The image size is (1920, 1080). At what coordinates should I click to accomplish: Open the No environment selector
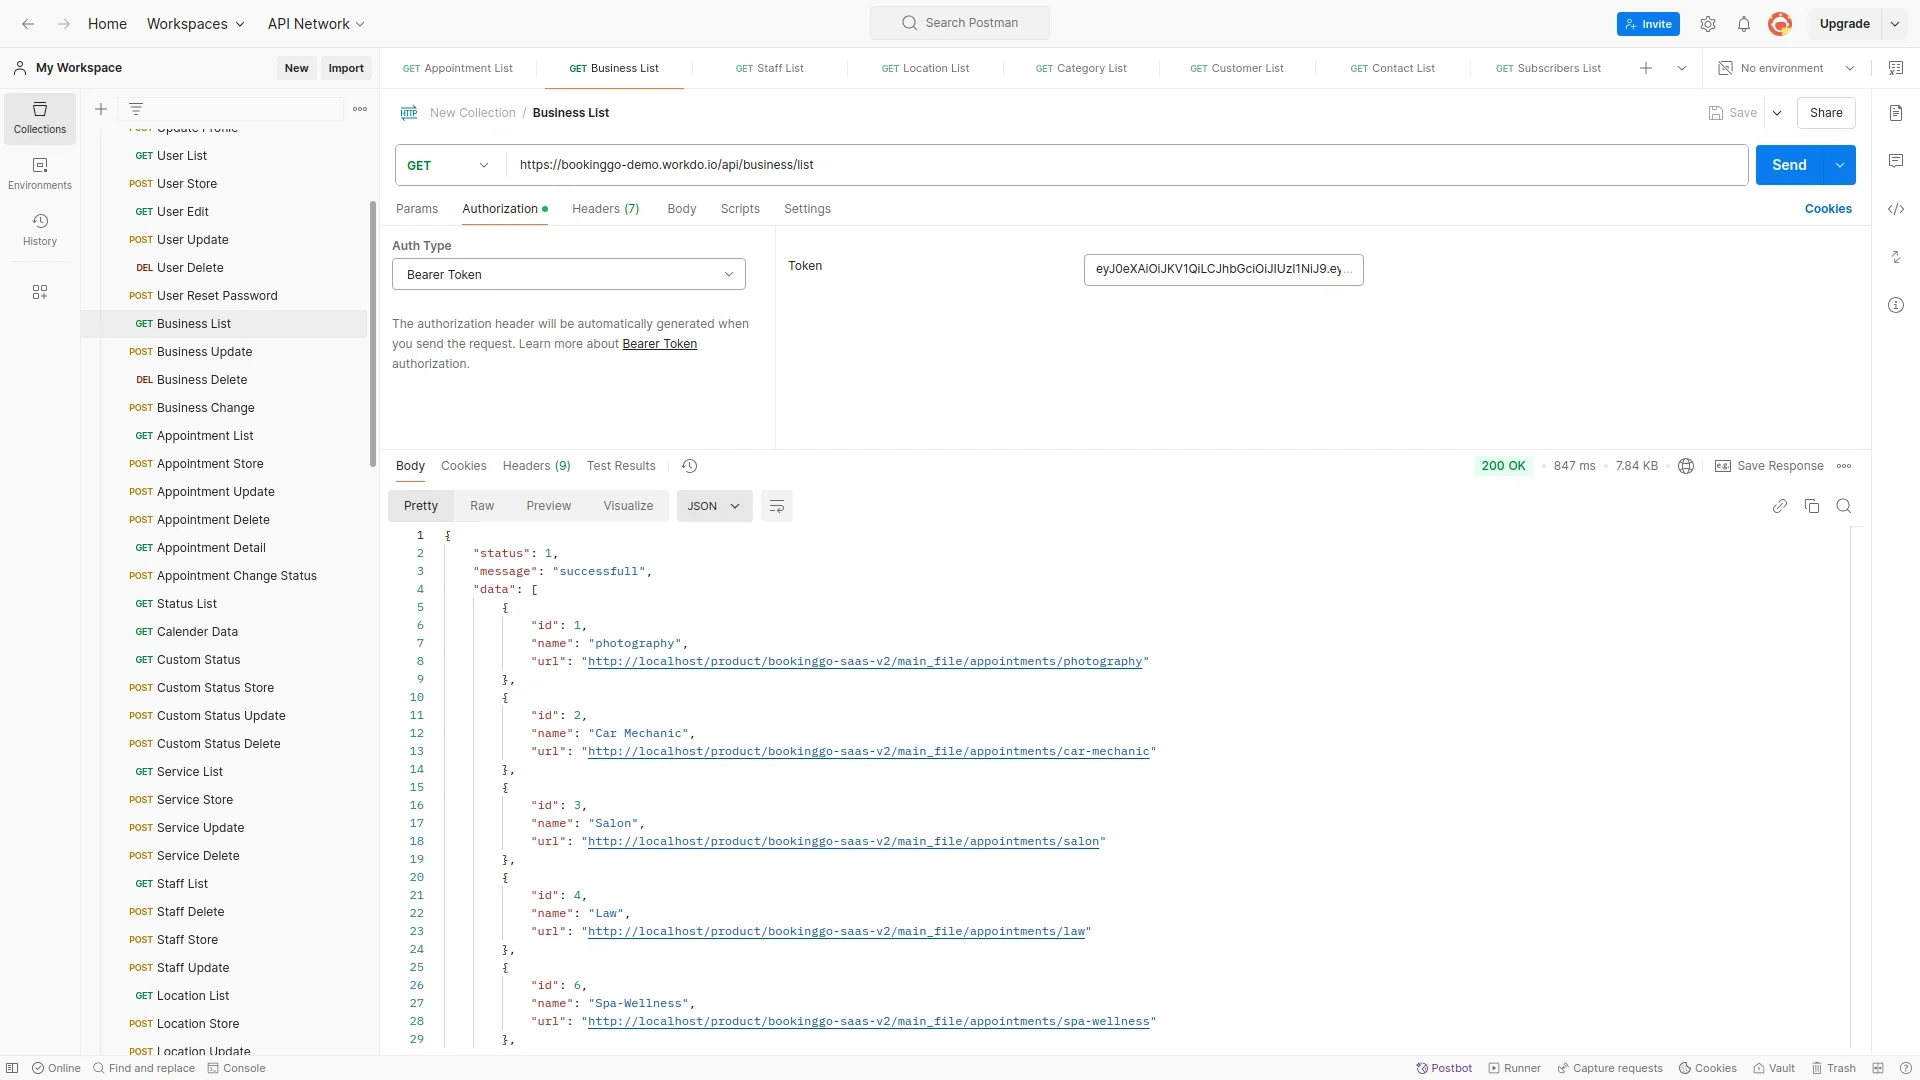[x=1786, y=68]
